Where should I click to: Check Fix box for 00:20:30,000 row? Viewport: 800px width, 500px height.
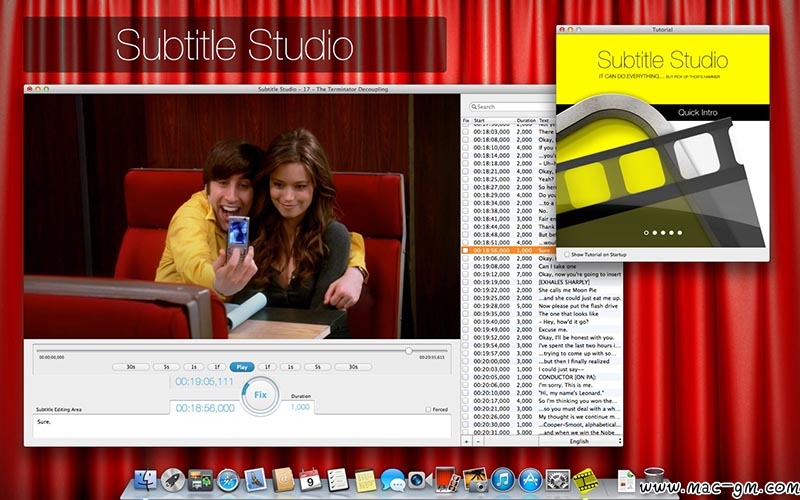pyautogui.click(x=465, y=424)
